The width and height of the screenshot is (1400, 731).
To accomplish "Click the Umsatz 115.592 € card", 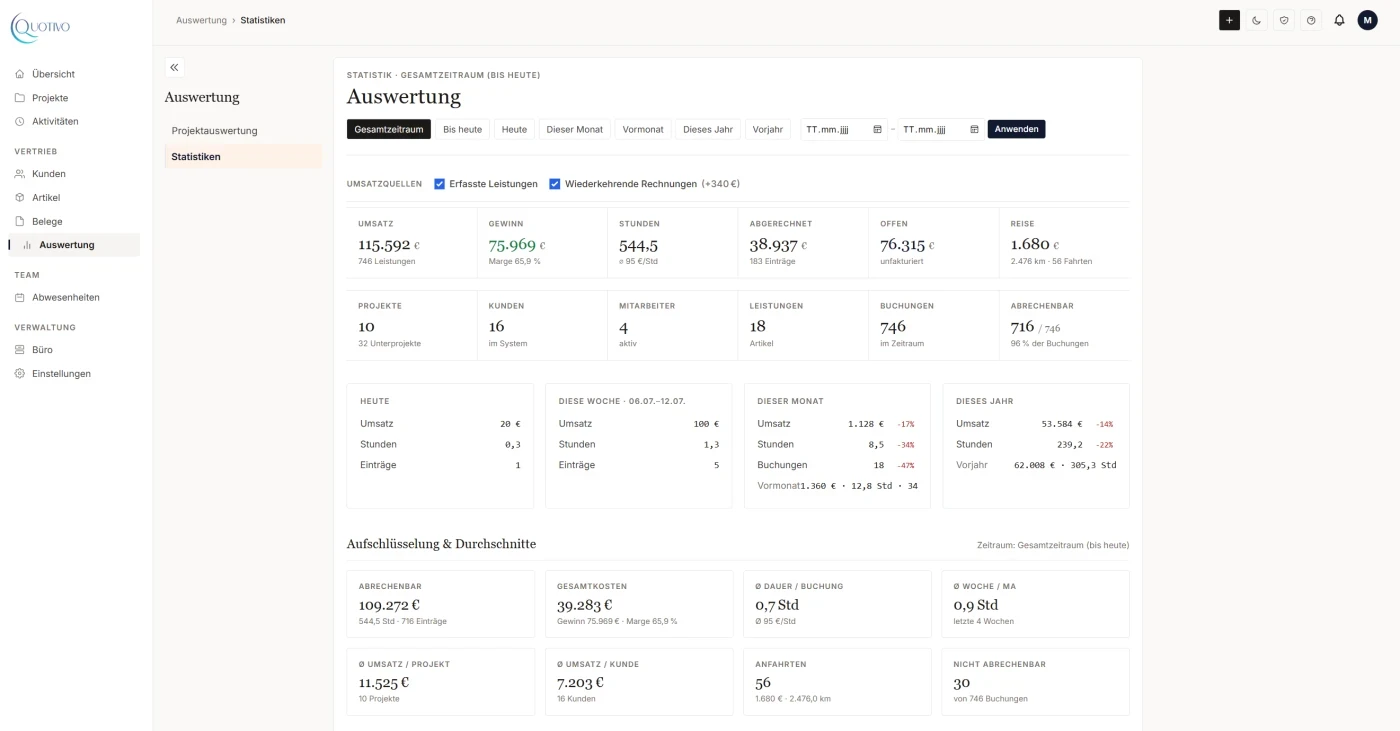I will [412, 243].
